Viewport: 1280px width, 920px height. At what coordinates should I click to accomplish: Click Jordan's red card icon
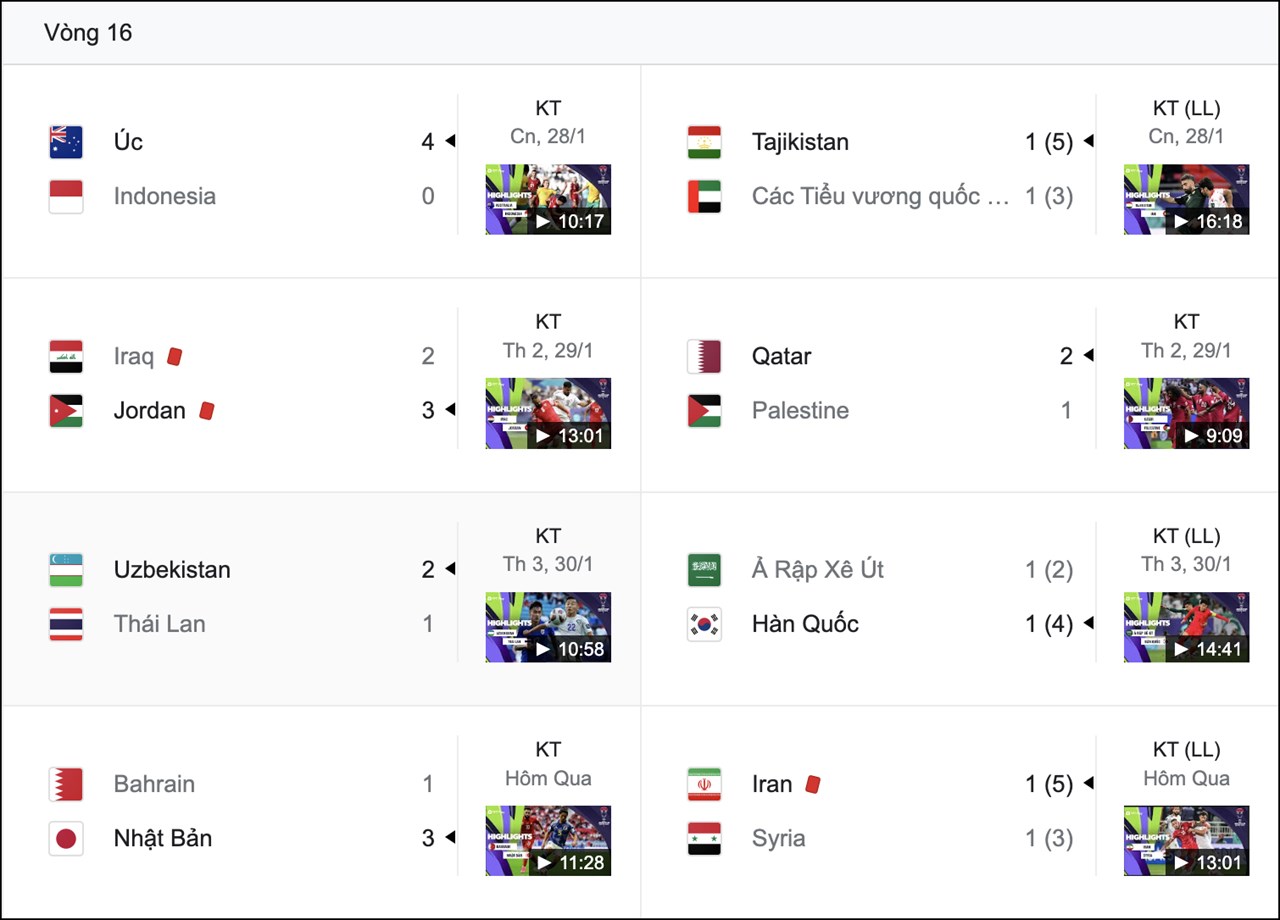(x=206, y=410)
